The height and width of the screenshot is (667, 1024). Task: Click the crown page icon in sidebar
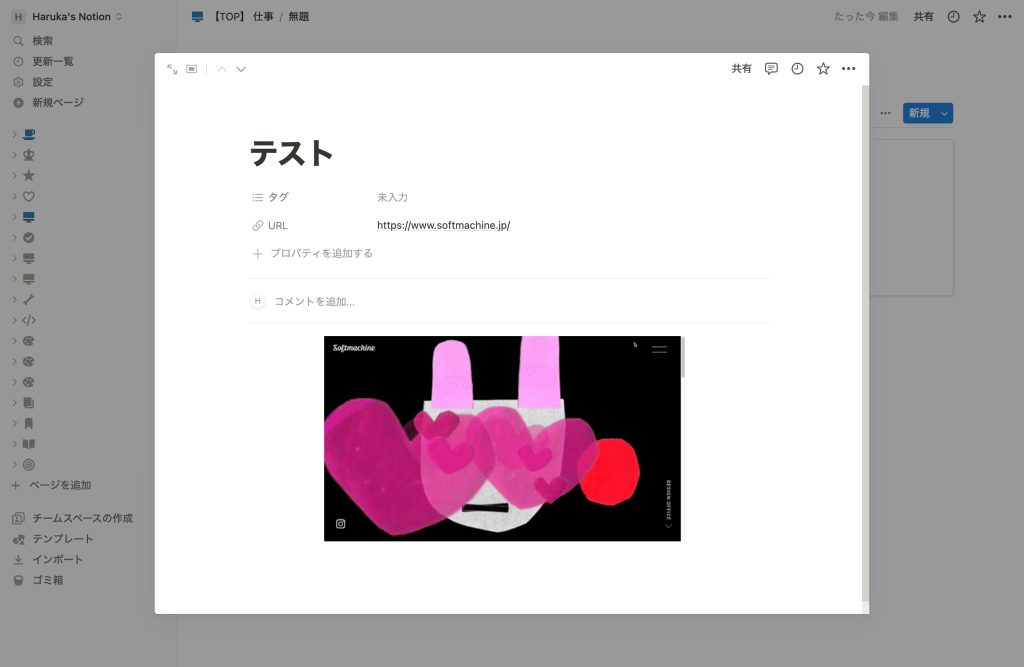(x=29, y=155)
